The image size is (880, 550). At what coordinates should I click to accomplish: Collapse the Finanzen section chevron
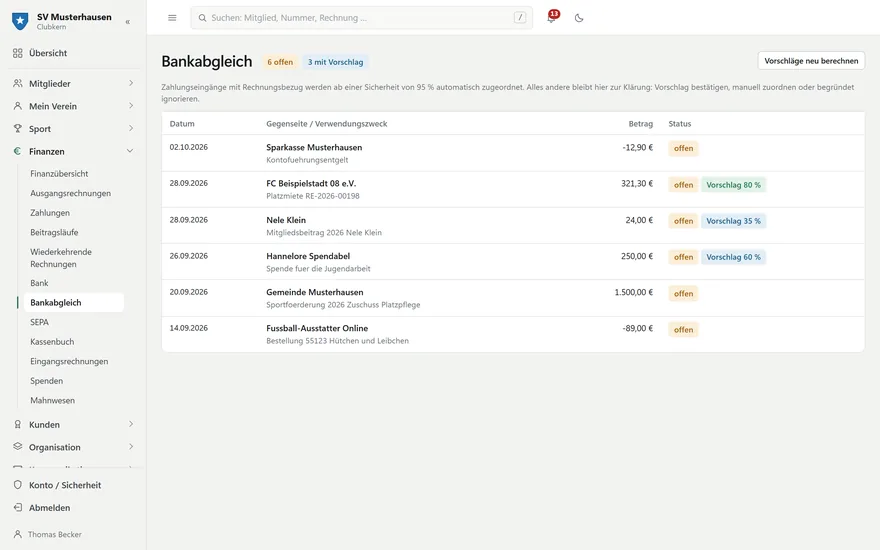(x=130, y=151)
